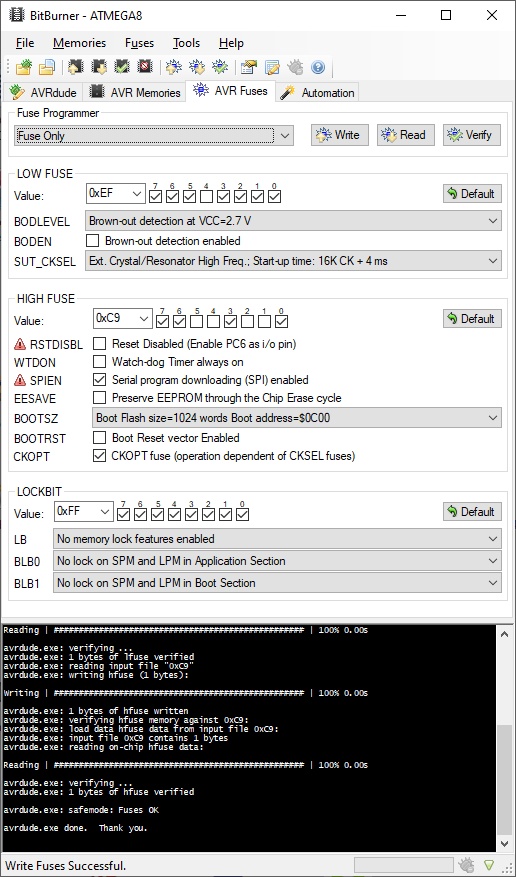Expand the BLB0 Application Section lock dropdown
The width and height of the screenshot is (516, 877).
[277, 561]
